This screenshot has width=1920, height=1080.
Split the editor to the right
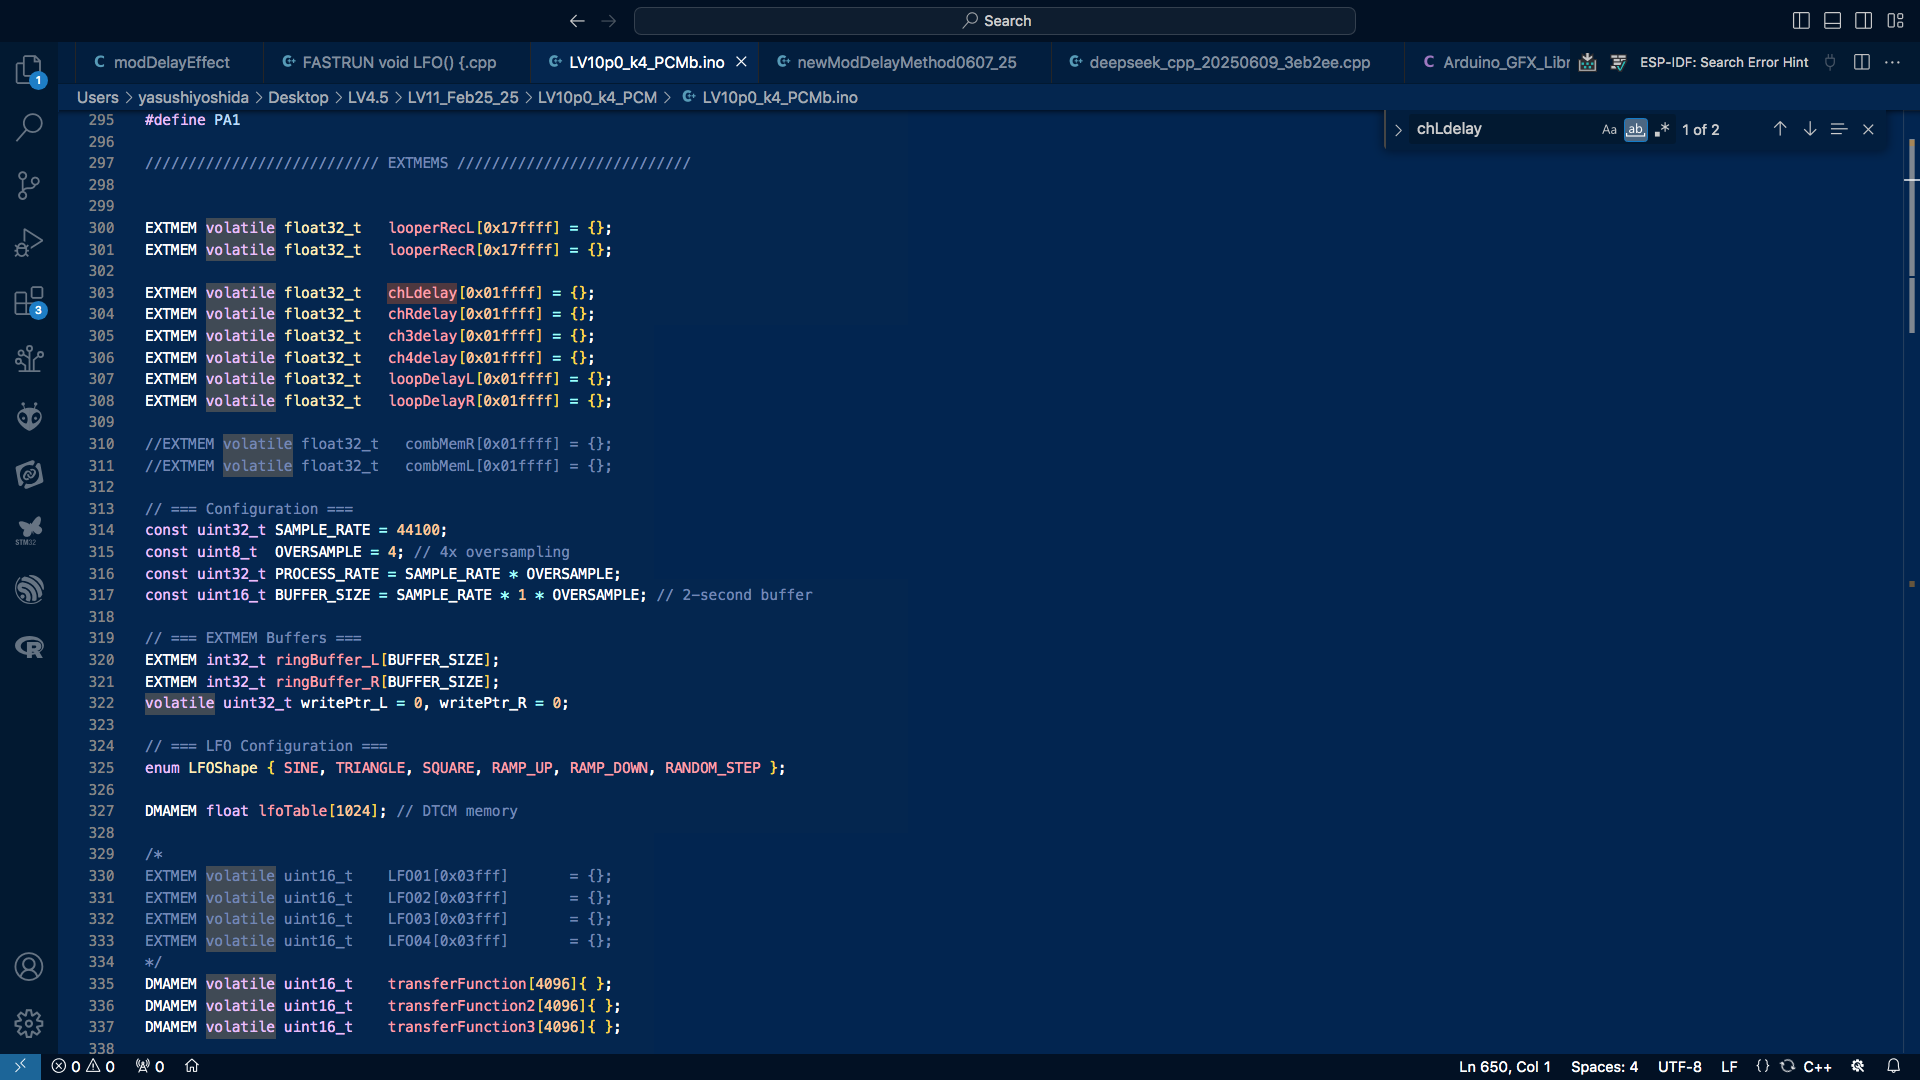[x=1861, y=62]
